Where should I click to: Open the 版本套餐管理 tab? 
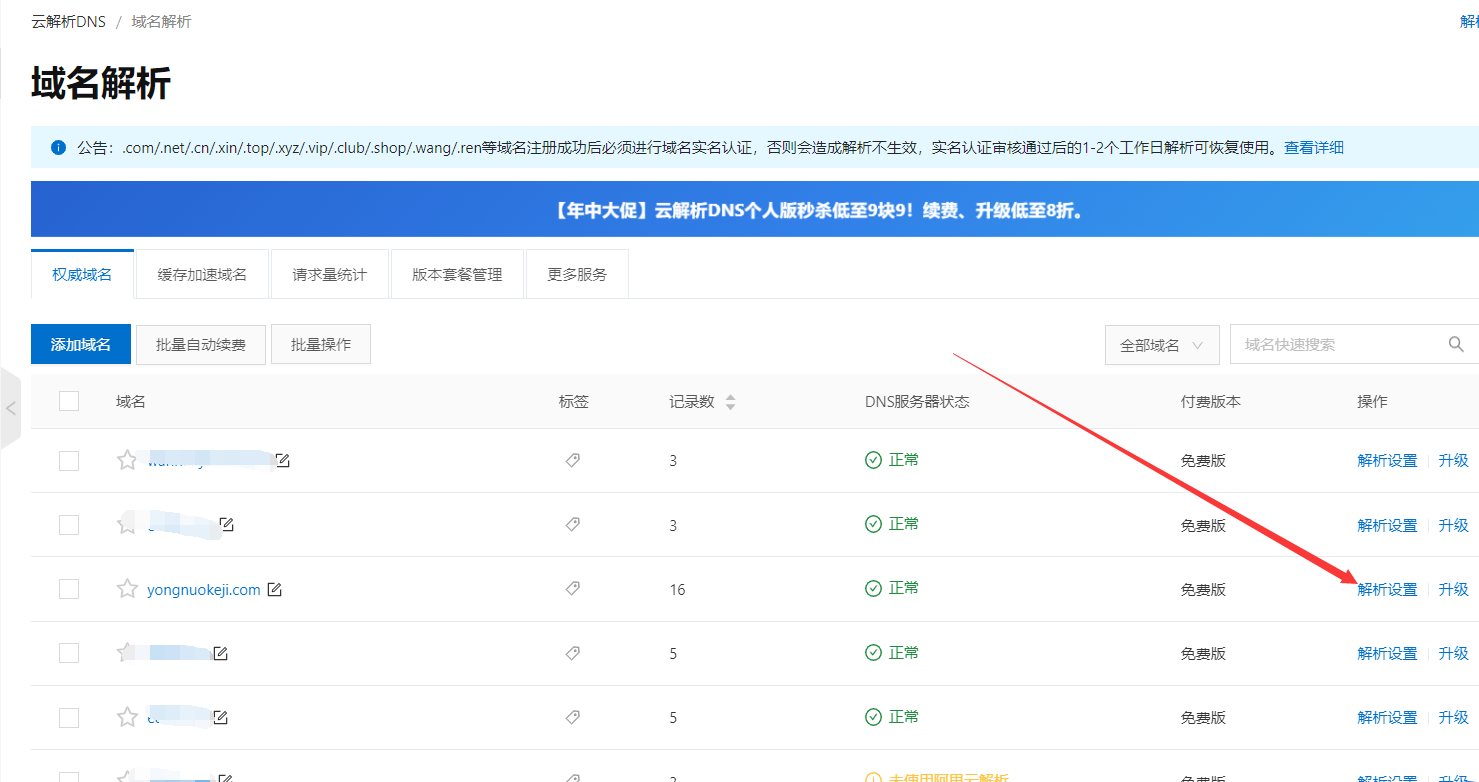457,274
